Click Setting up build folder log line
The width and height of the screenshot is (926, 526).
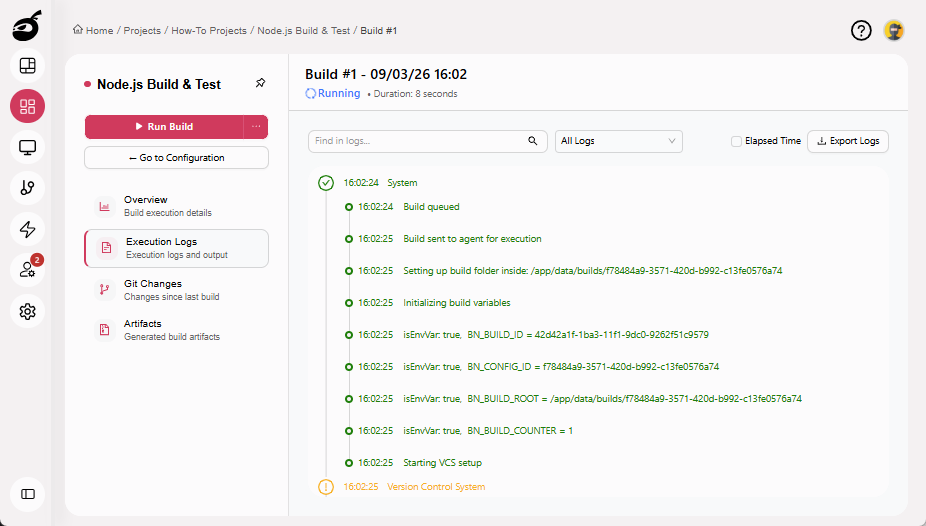pyautogui.click(x=592, y=270)
